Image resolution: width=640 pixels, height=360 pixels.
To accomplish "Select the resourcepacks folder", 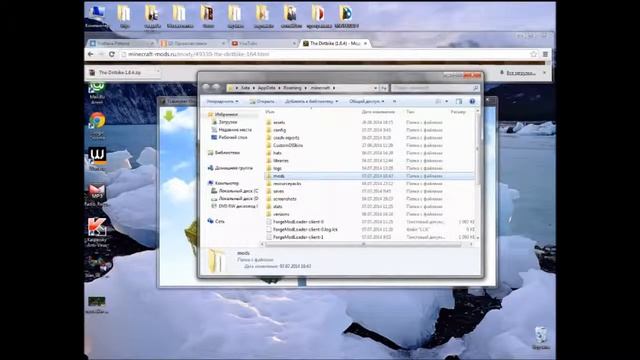I will pyautogui.click(x=287, y=184).
